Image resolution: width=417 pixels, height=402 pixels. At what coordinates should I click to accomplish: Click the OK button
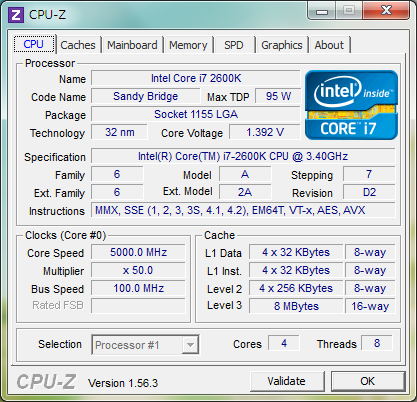click(368, 381)
